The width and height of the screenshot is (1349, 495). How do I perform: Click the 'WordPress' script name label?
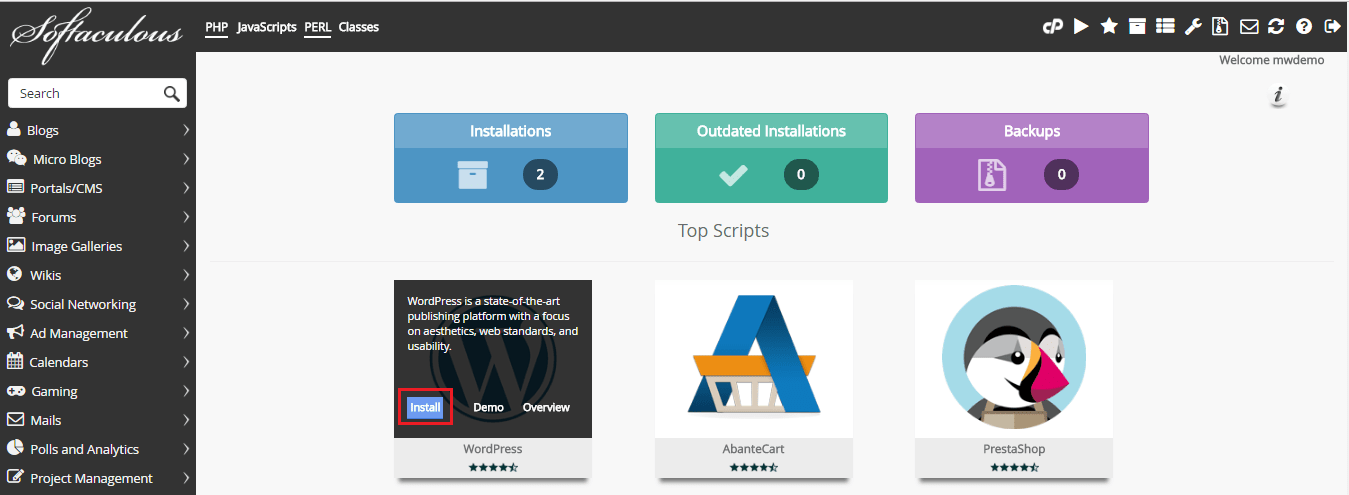(493, 449)
